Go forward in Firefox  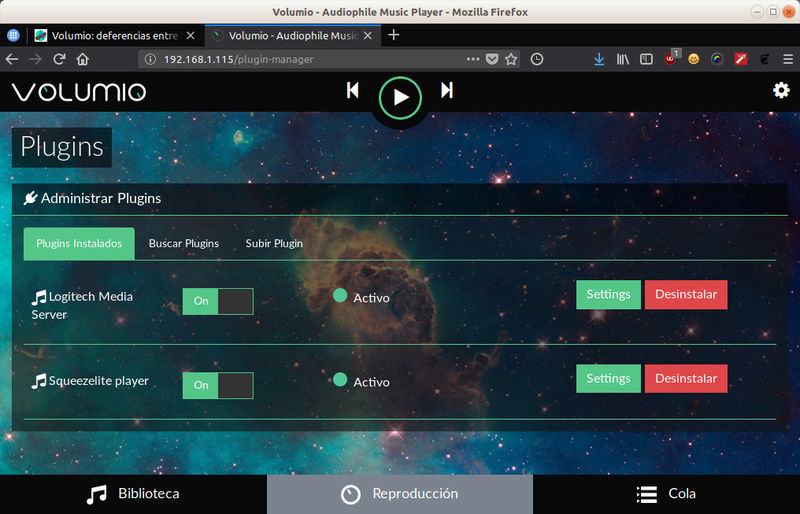click(35, 59)
